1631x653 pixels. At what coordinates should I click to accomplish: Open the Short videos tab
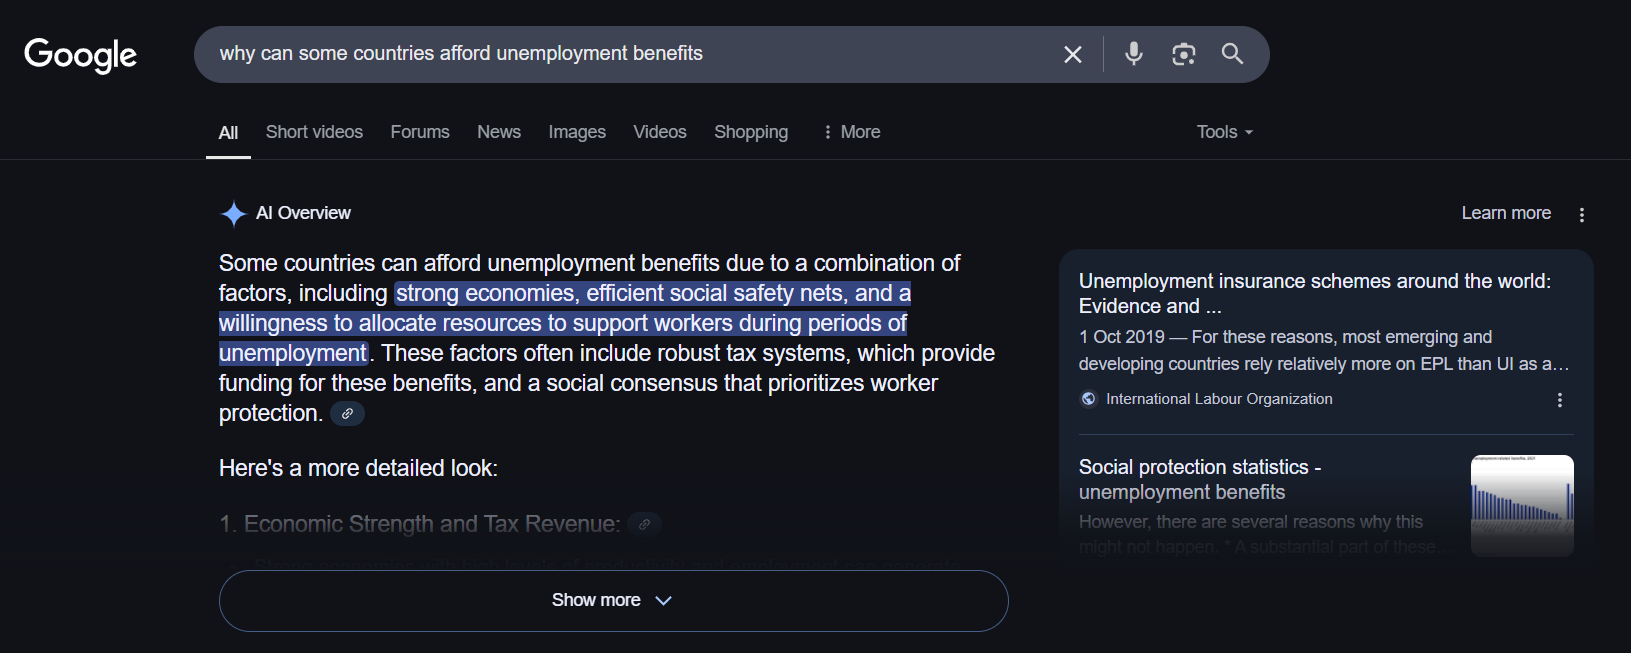314,132
